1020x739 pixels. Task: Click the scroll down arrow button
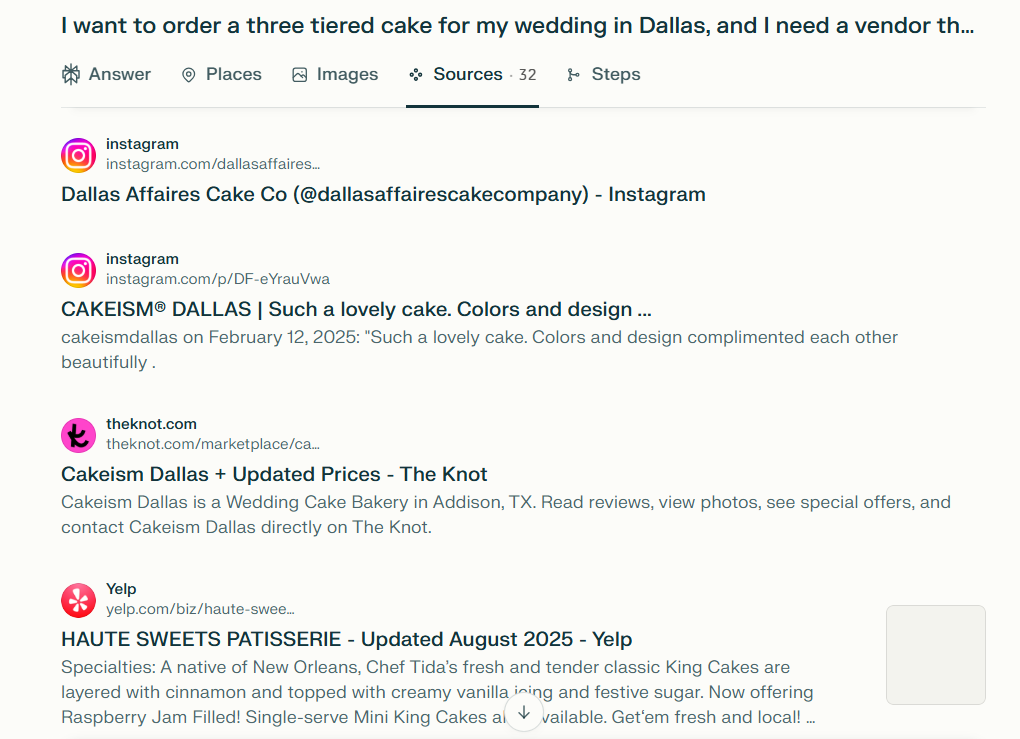coord(524,713)
